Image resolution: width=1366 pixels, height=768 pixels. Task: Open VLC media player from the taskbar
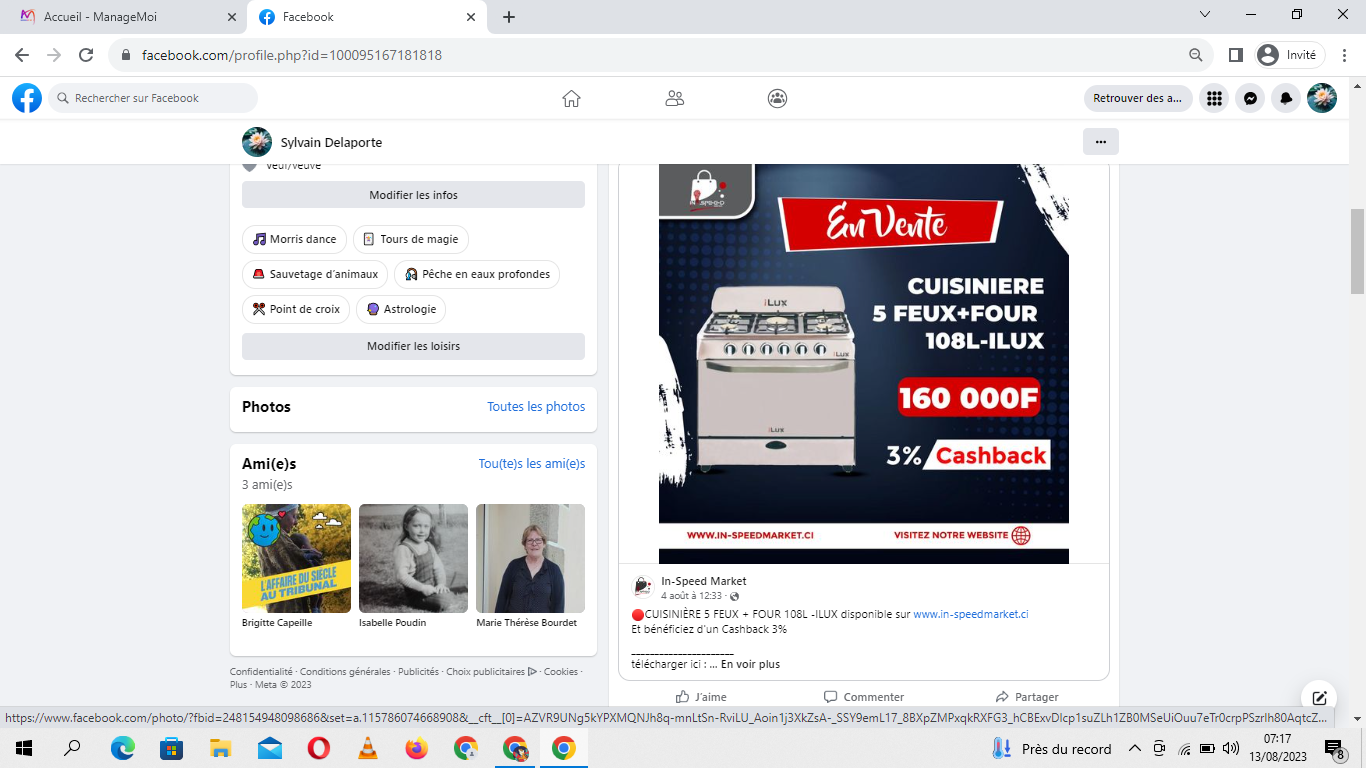(x=368, y=749)
